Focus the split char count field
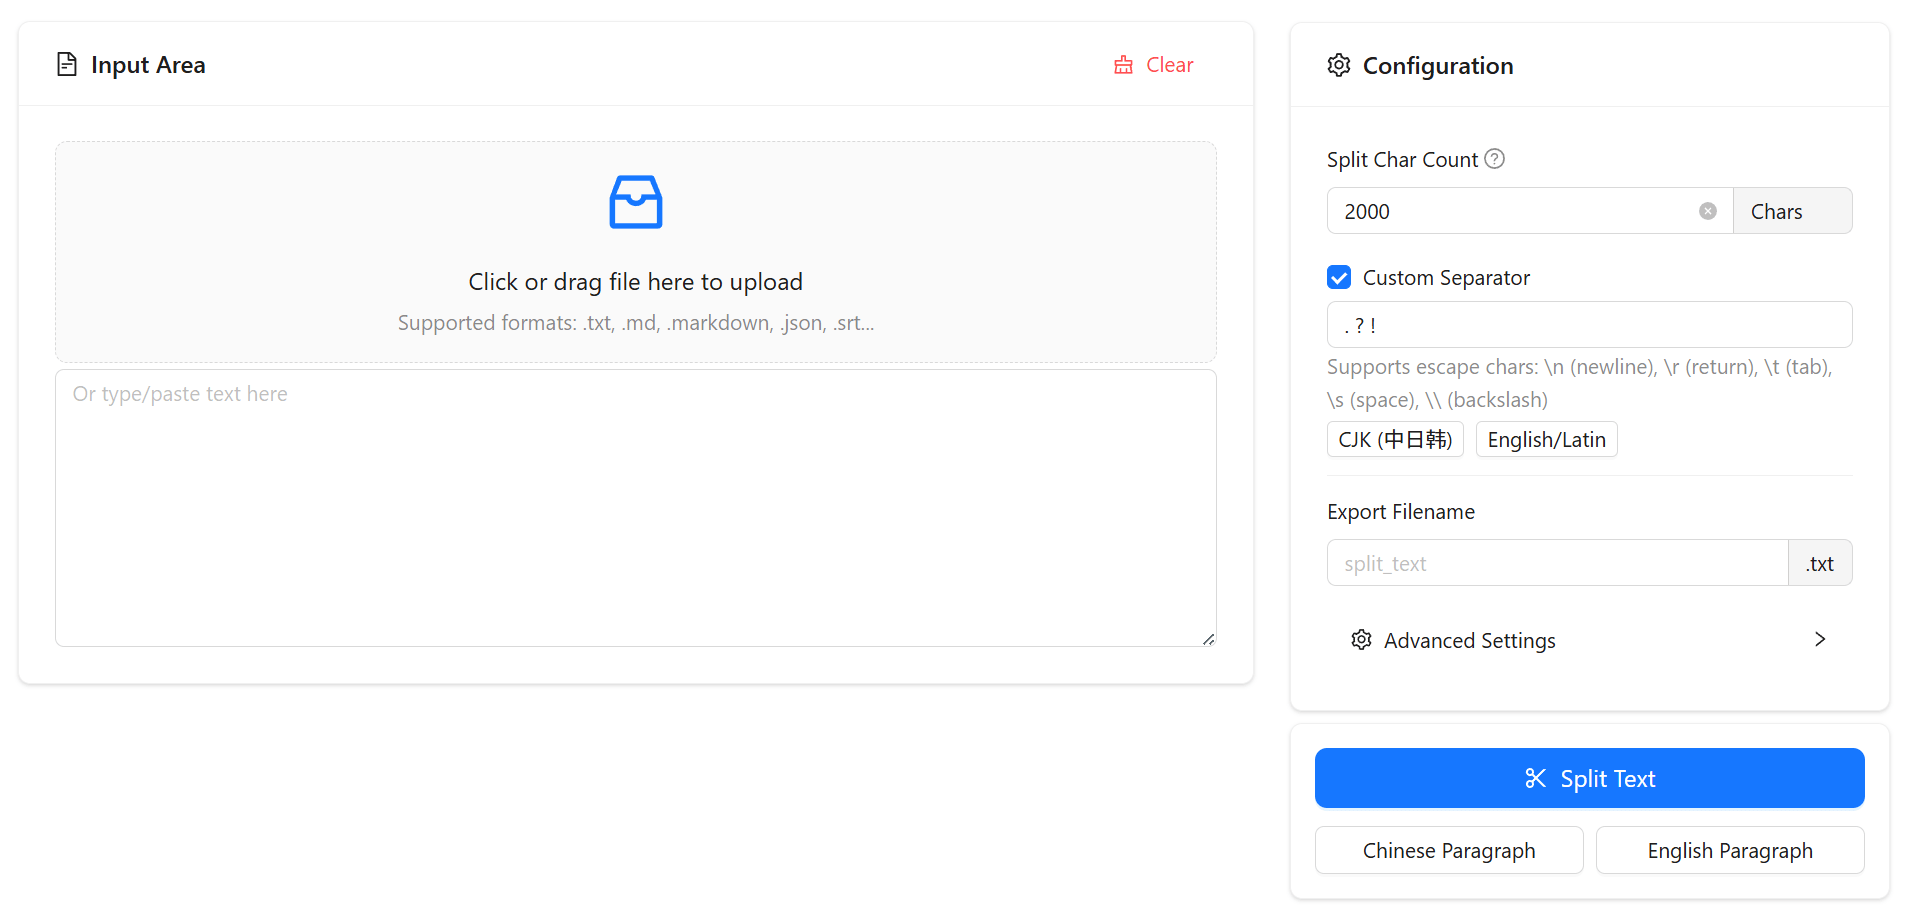Image resolution: width=1913 pixels, height=922 pixels. pyautogui.click(x=1510, y=211)
